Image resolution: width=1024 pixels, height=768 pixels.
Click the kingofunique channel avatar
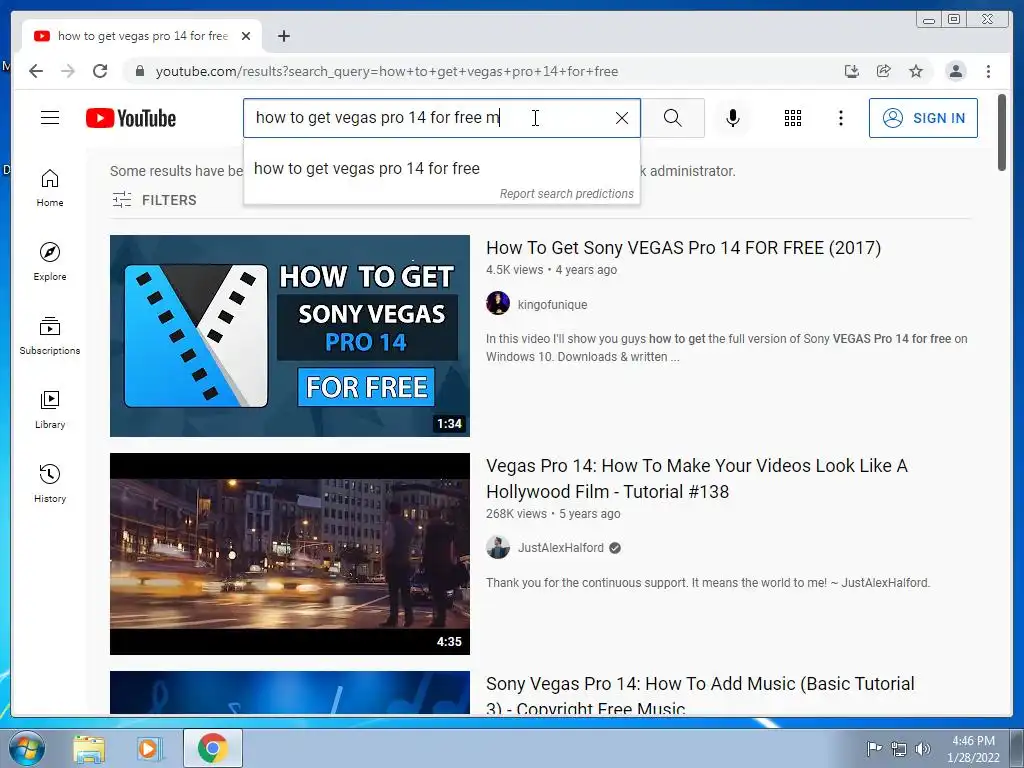[498, 303]
